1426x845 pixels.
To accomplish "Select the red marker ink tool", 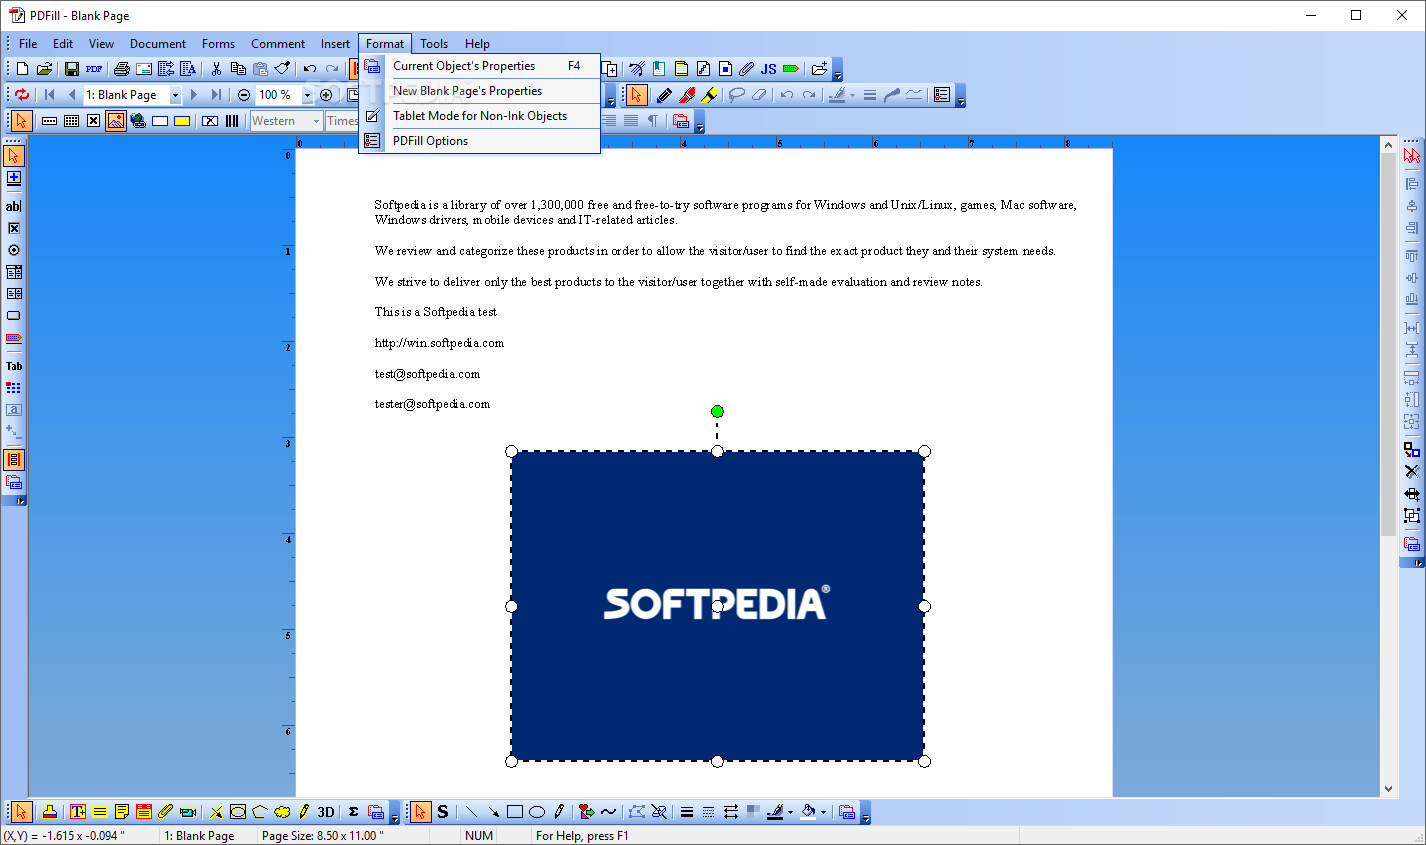I will tap(687, 95).
